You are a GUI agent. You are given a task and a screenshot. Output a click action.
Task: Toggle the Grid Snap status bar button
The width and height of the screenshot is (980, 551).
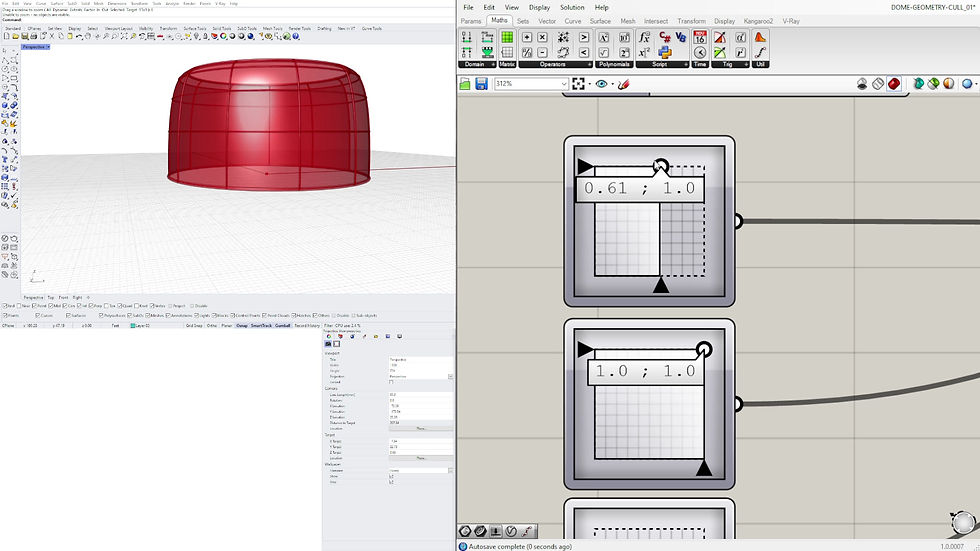194,325
